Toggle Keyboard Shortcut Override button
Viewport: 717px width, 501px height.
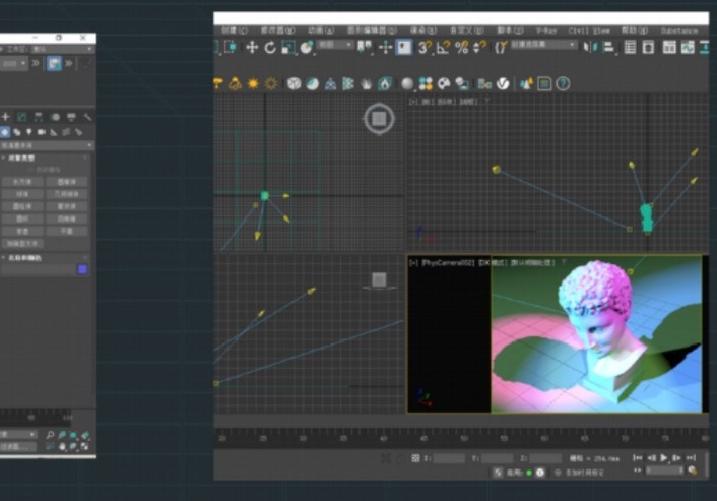click(404, 48)
